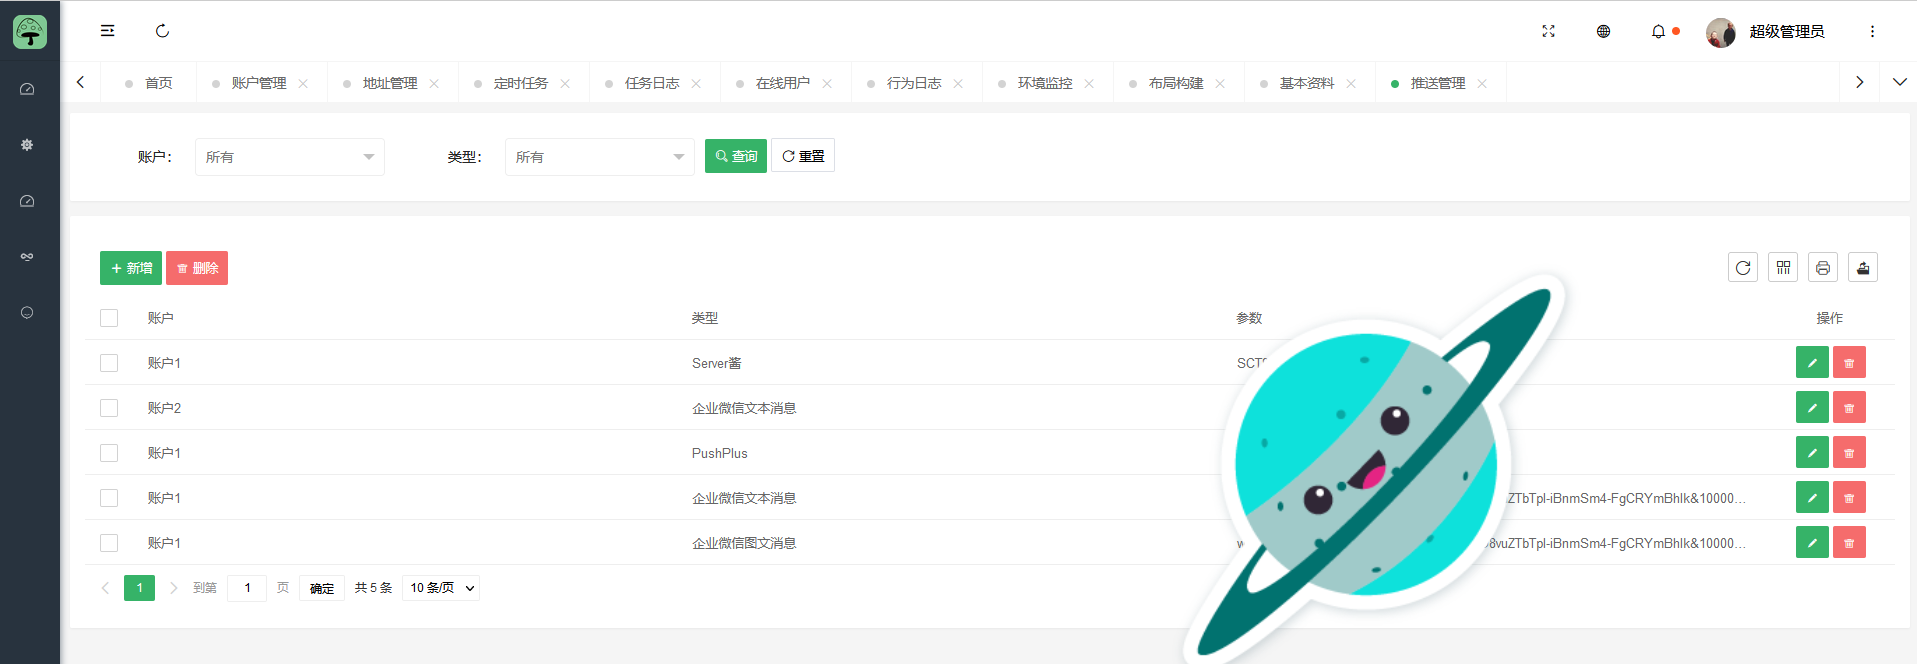This screenshot has width=1917, height=664.
Task: Edit the 账户2 row
Action: (1812, 407)
